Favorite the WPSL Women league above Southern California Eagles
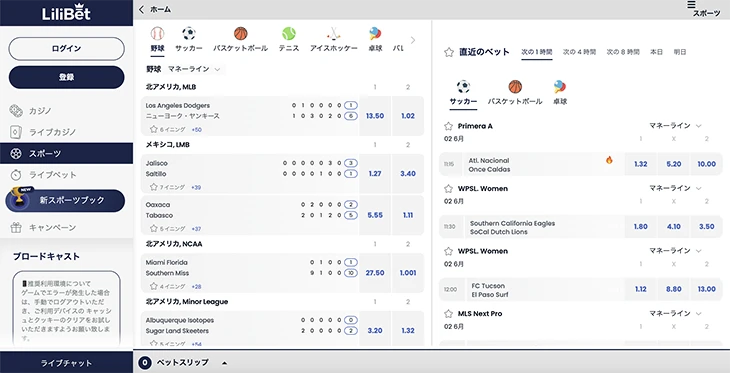Screen dimensions: 730x373 click(448, 189)
